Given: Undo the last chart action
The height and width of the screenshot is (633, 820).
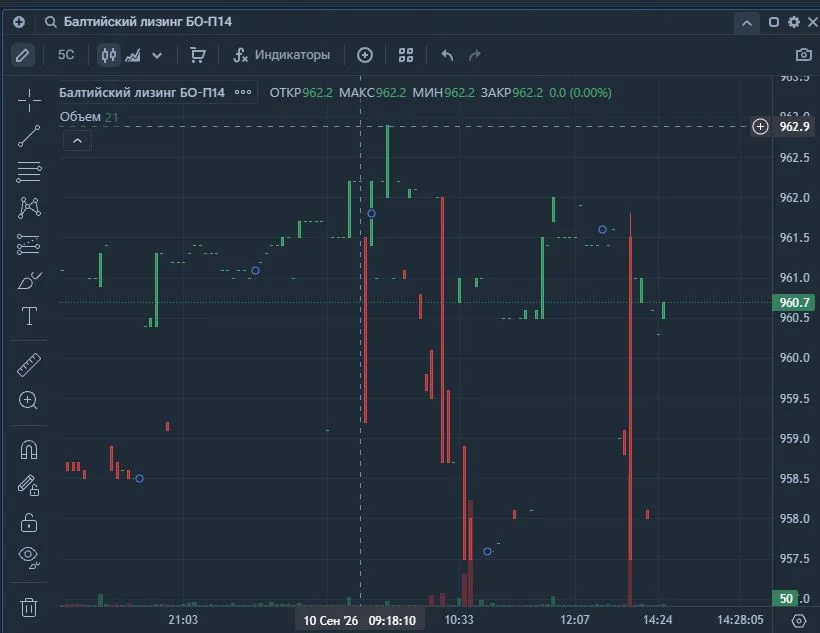Looking at the screenshot, I should pos(447,55).
